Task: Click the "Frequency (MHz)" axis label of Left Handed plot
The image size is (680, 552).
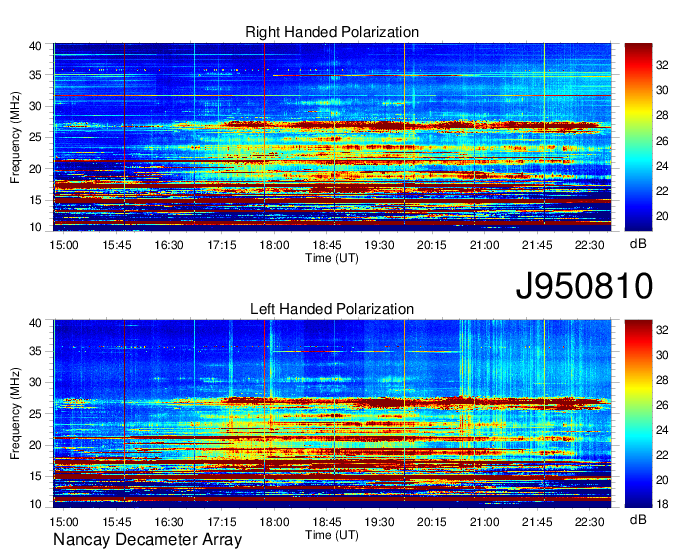Action: click(15, 414)
